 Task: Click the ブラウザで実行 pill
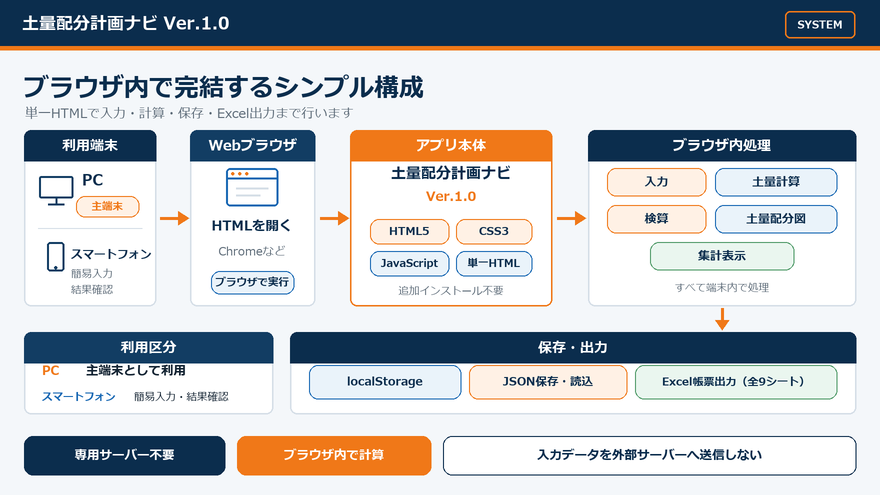[x=253, y=282]
